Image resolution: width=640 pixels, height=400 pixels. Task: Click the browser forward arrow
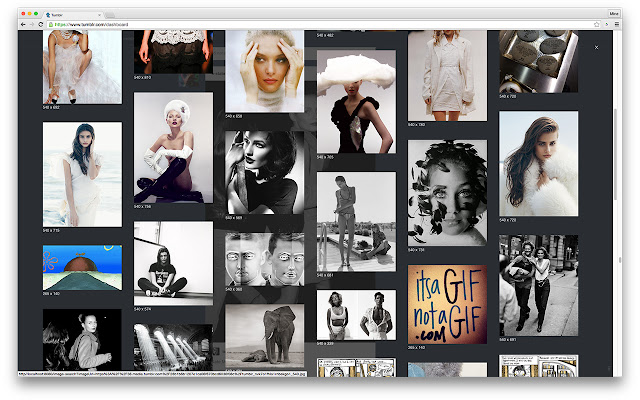[32, 24]
